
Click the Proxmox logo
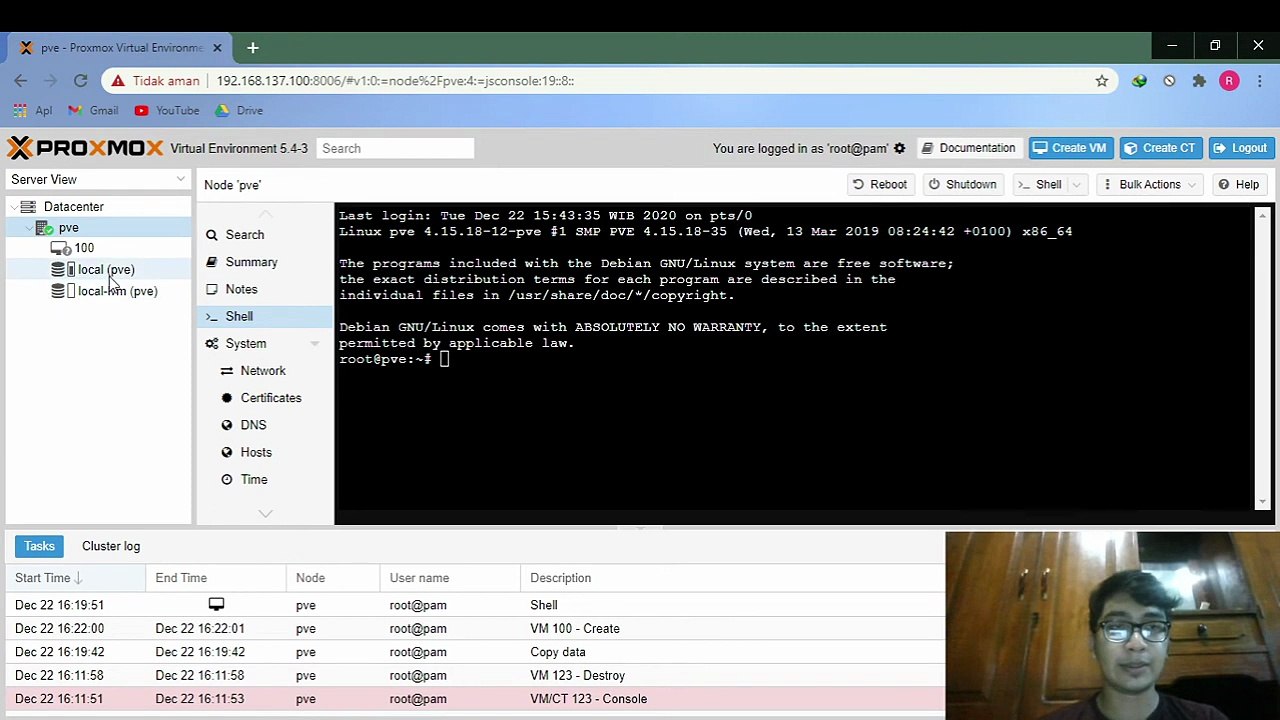(85, 148)
